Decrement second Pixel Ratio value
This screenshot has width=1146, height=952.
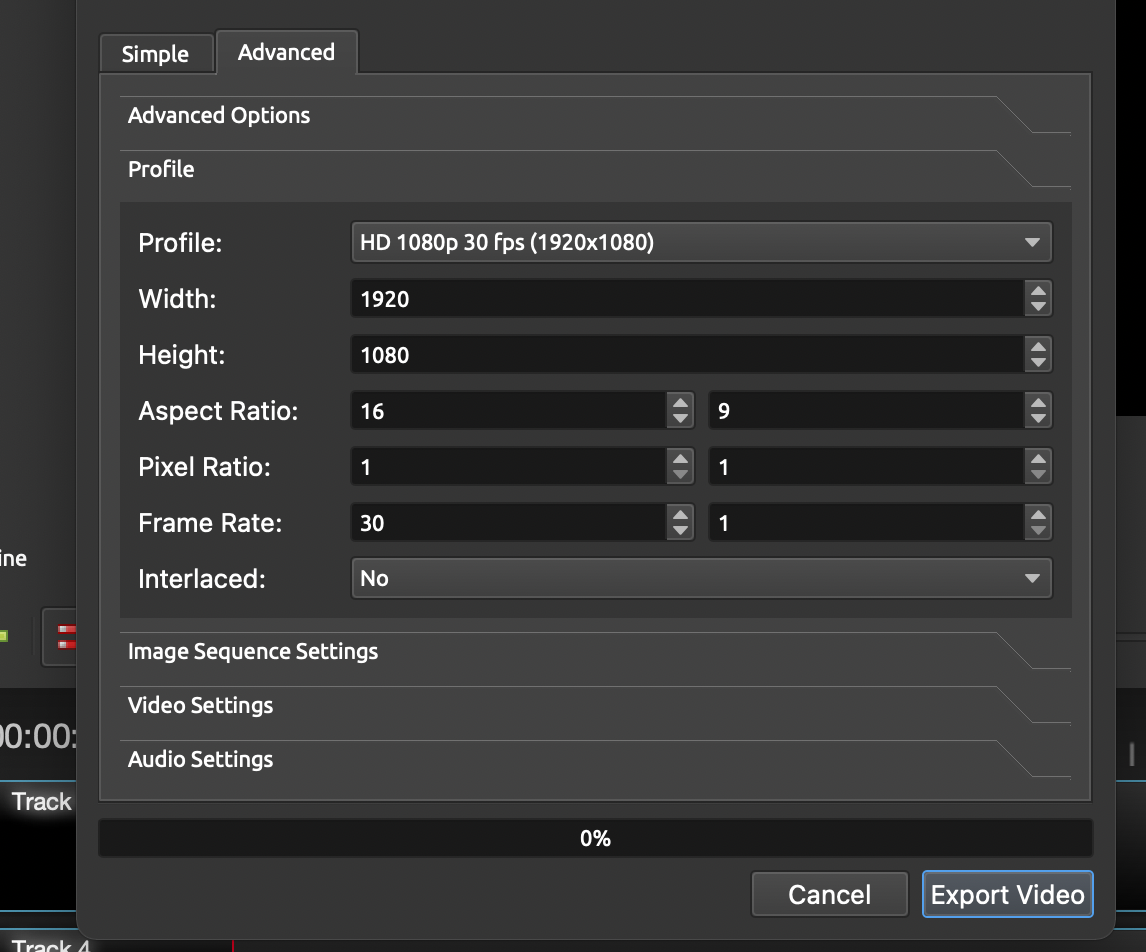[x=1038, y=475]
